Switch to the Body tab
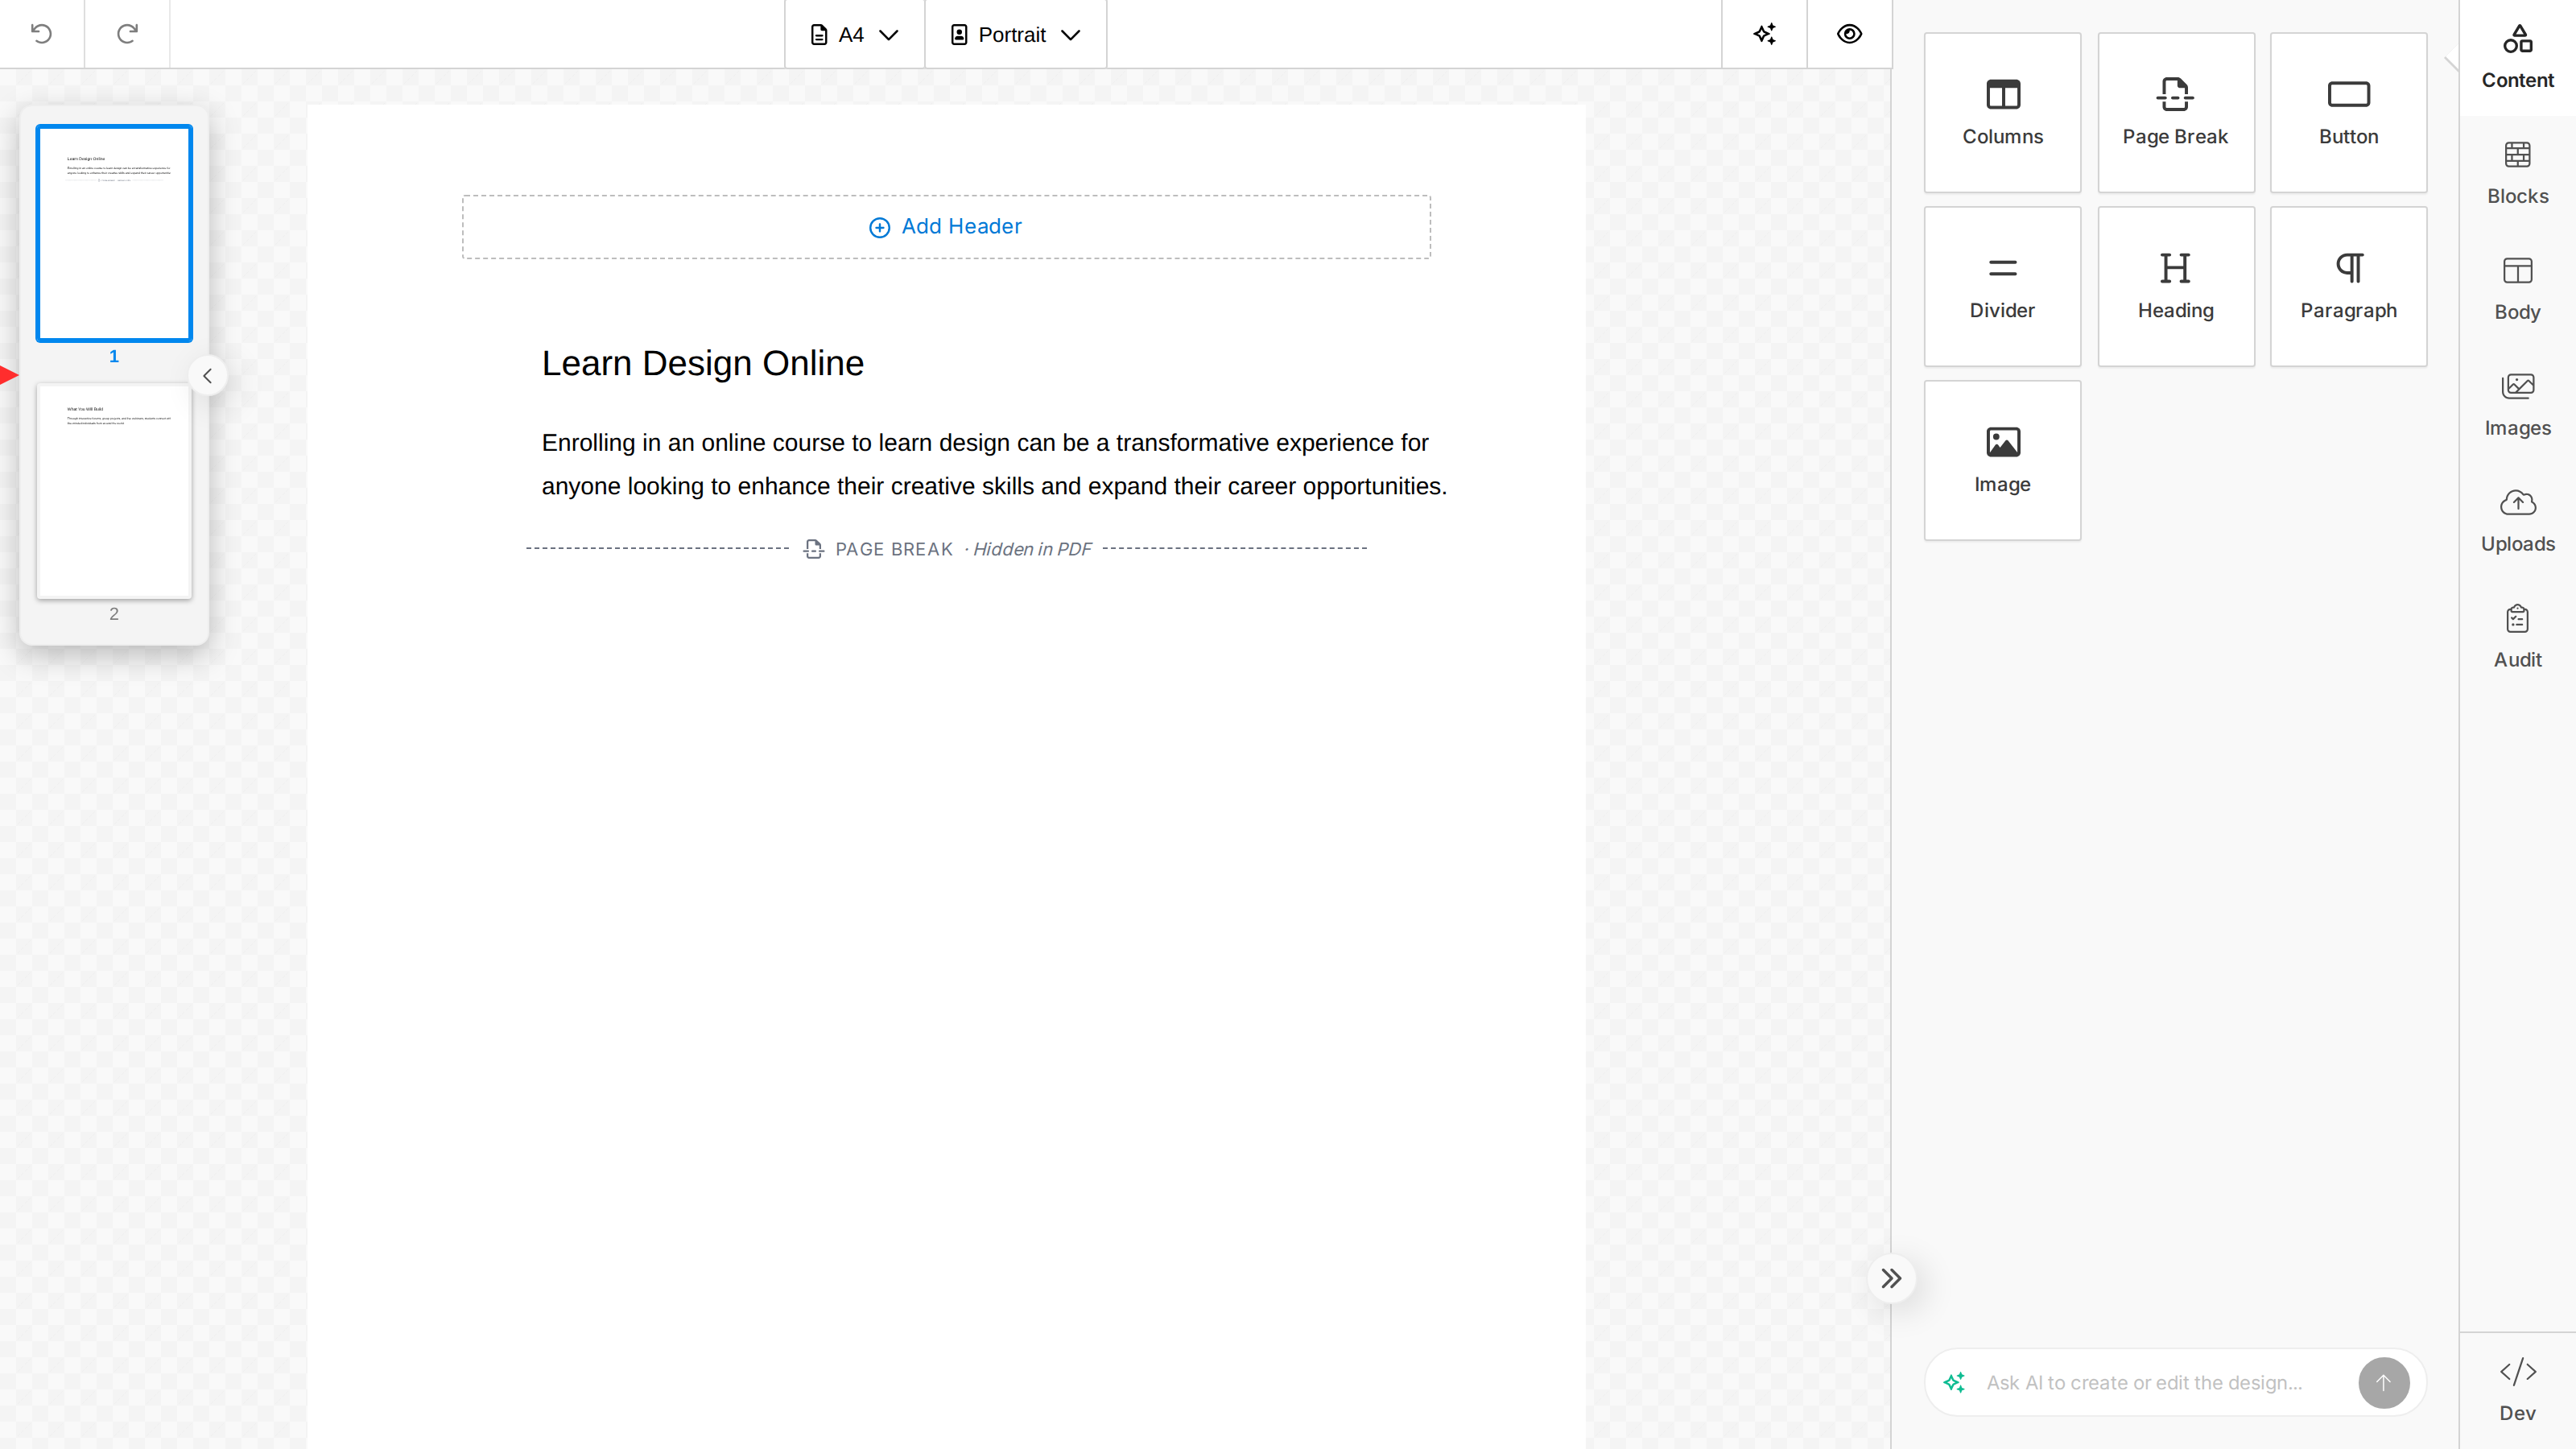 coord(2517,290)
